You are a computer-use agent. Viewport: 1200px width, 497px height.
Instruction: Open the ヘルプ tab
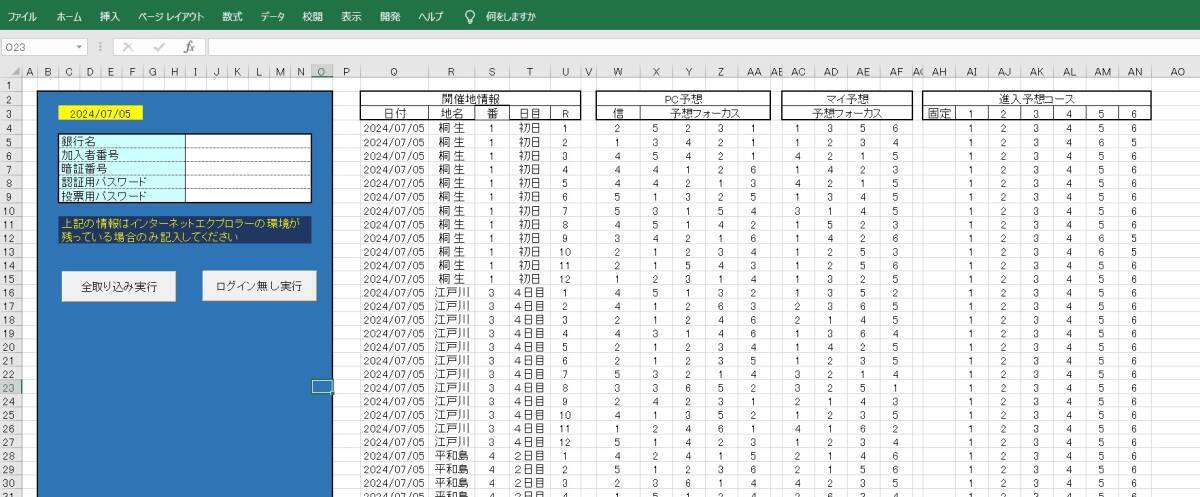tap(431, 17)
